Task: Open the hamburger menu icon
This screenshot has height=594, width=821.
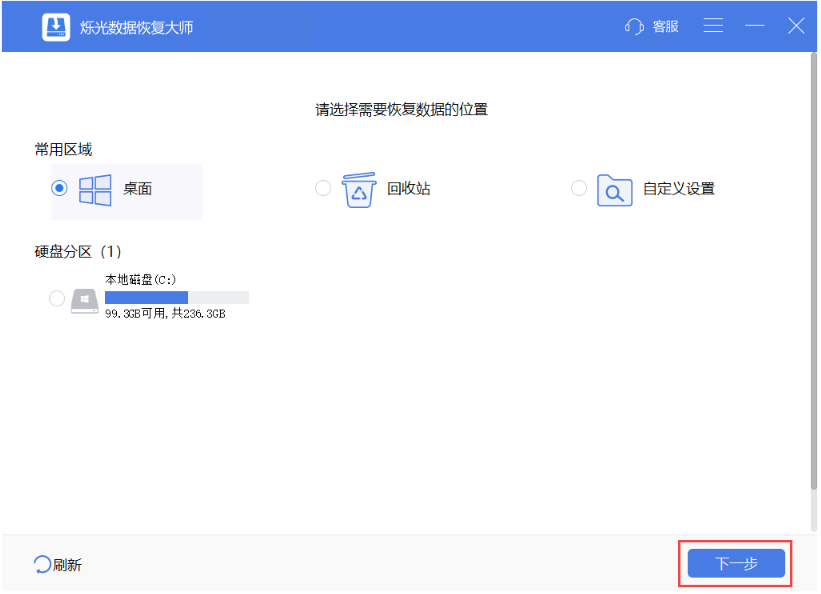Action: (713, 25)
